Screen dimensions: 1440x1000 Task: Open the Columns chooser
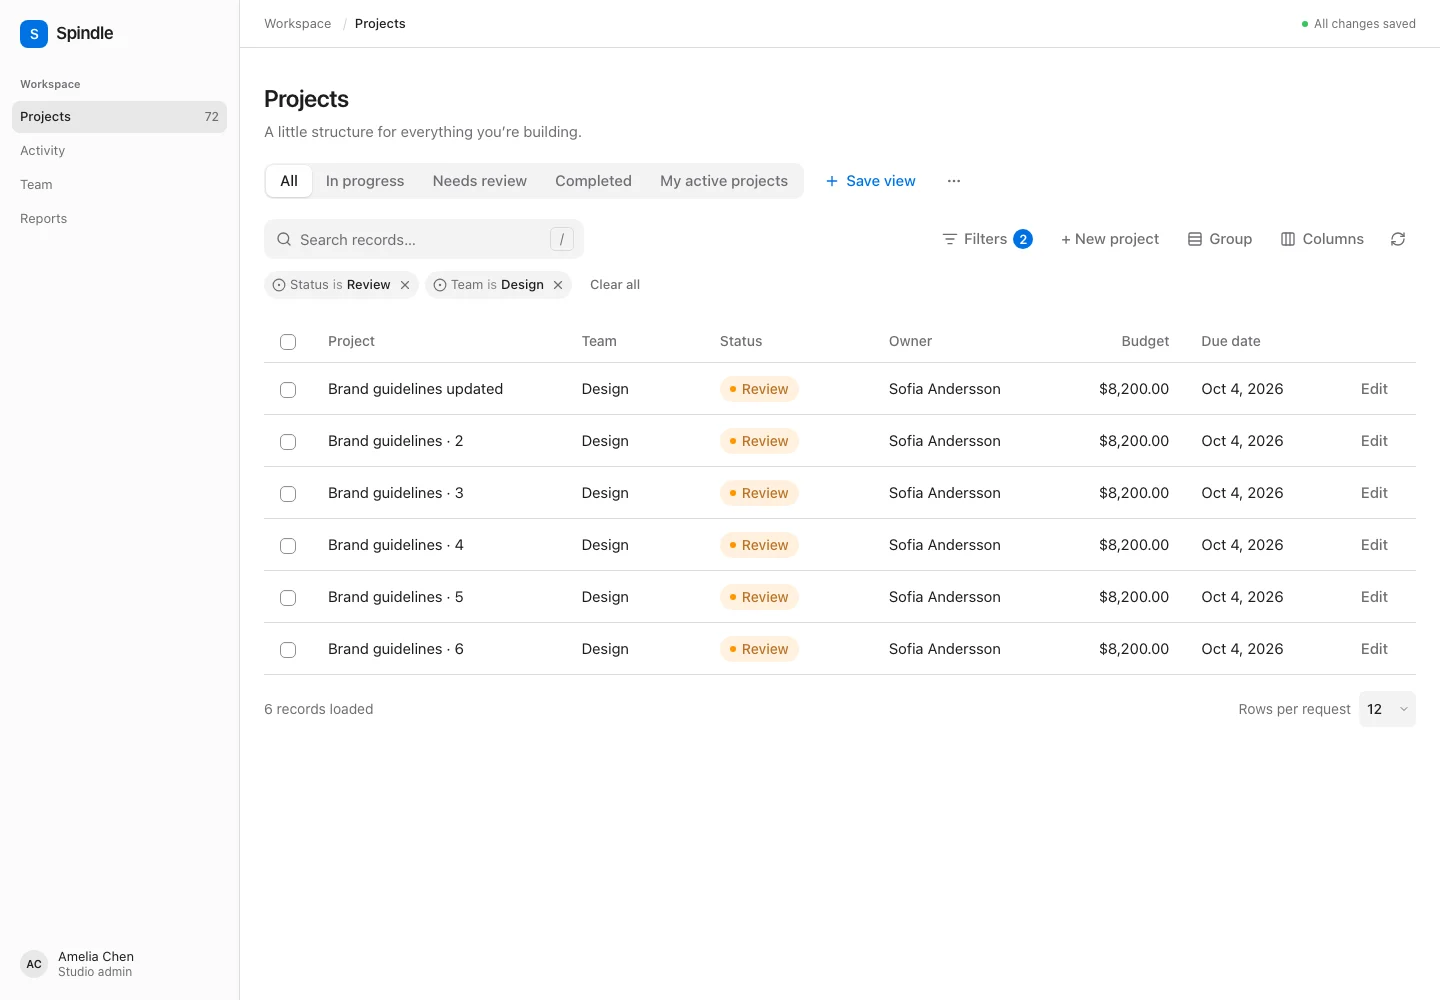coord(1322,239)
